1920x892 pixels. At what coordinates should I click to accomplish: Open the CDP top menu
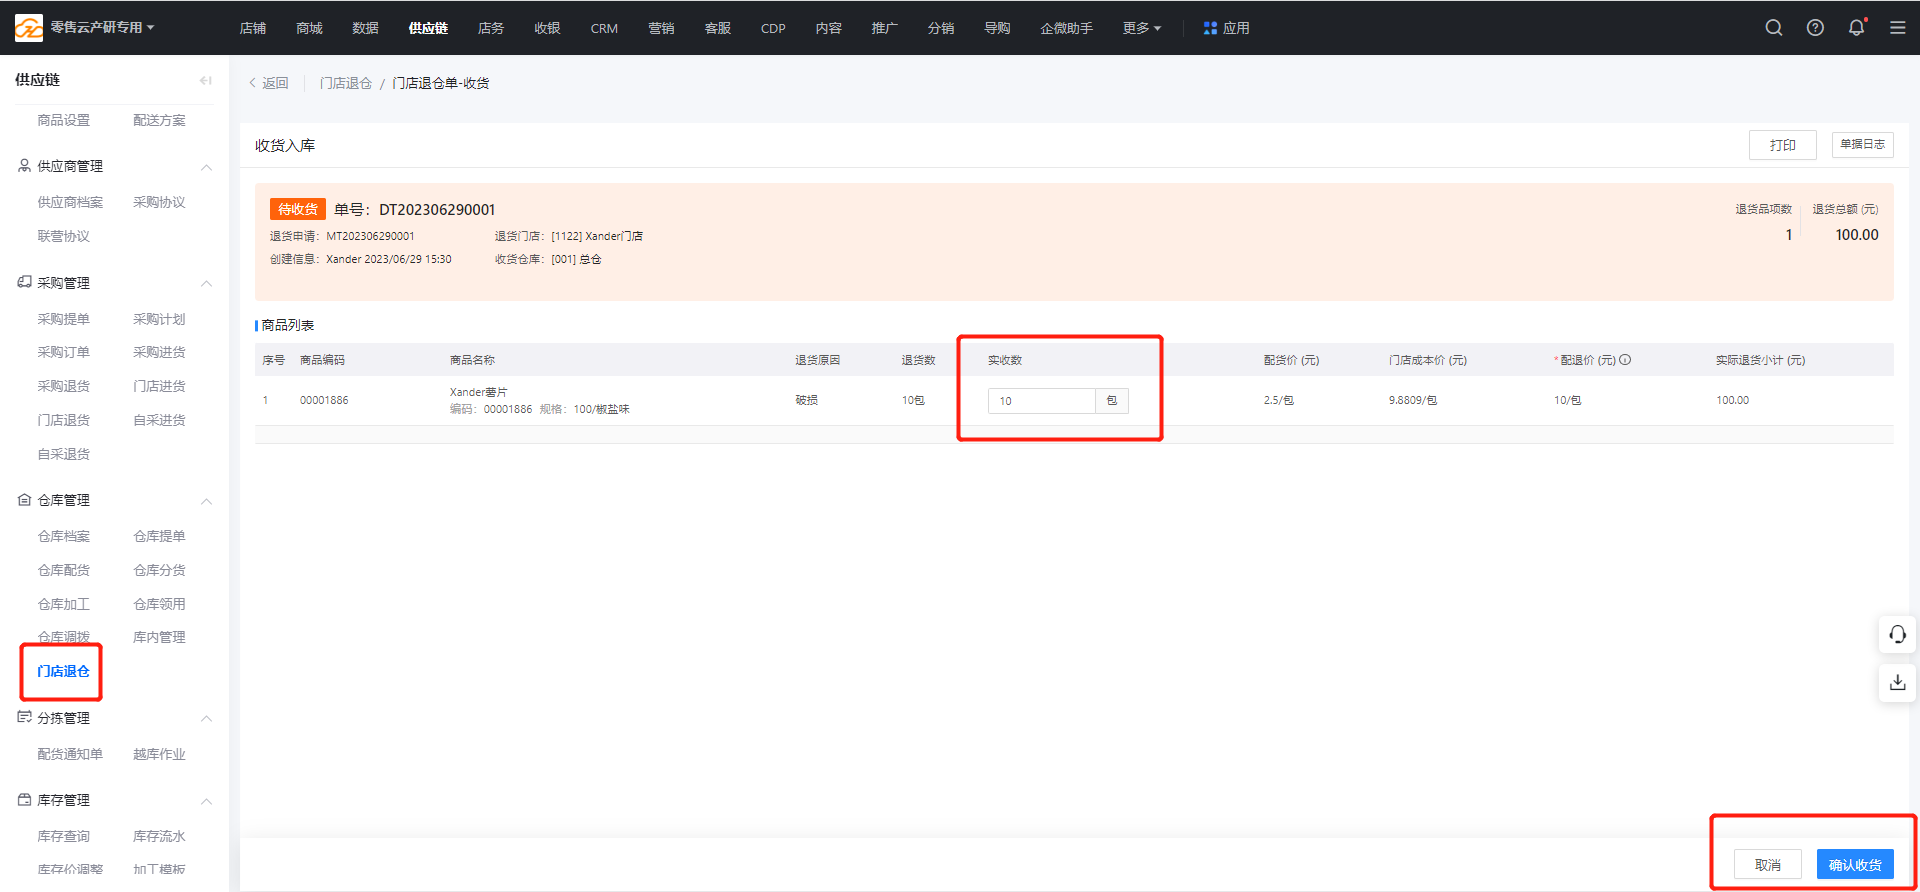(x=773, y=28)
